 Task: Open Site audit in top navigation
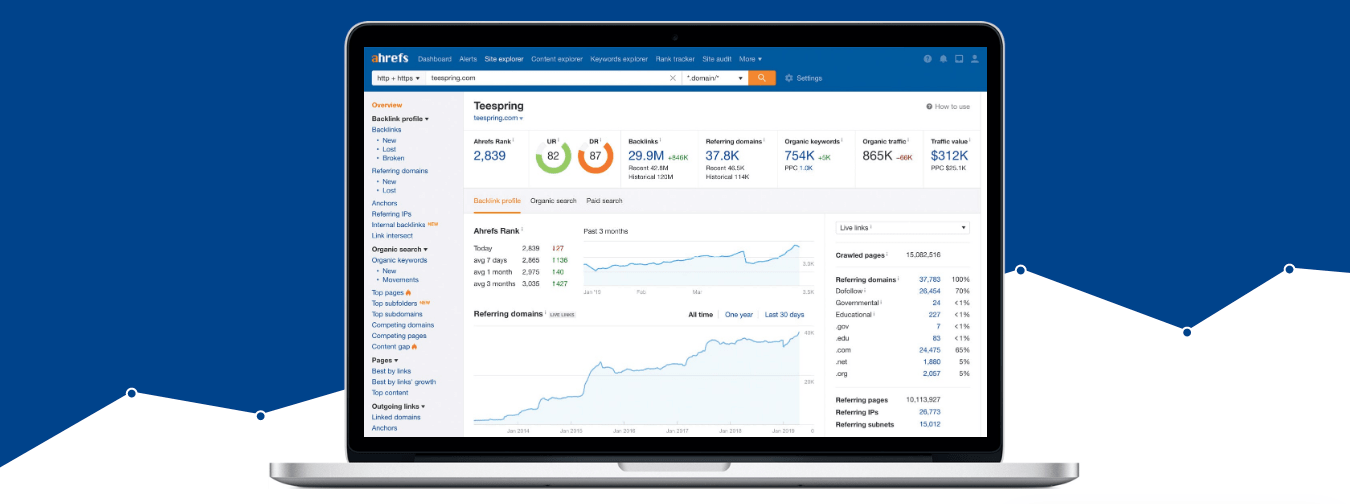(718, 59)
